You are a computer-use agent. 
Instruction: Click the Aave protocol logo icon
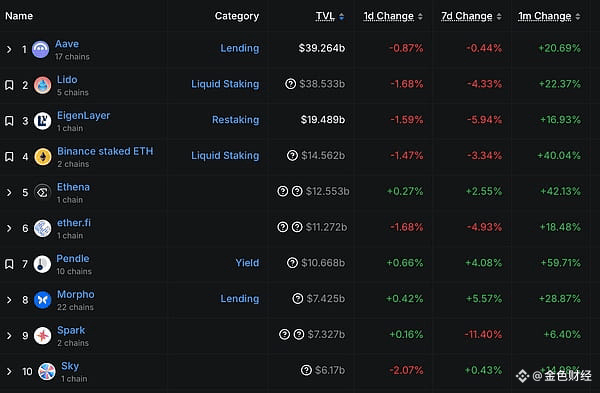pyautogui.click(x=41, y=49)
